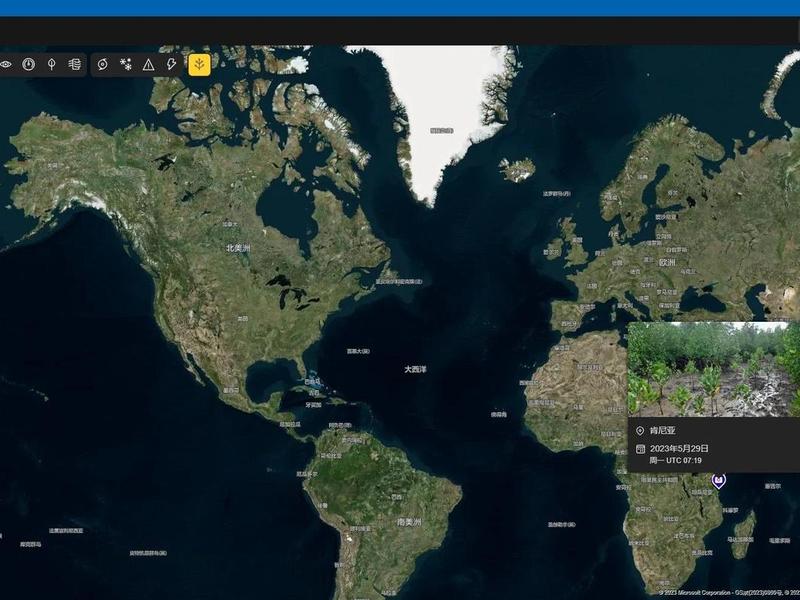Click the 2023年5月29日 date text

[679, 448]
